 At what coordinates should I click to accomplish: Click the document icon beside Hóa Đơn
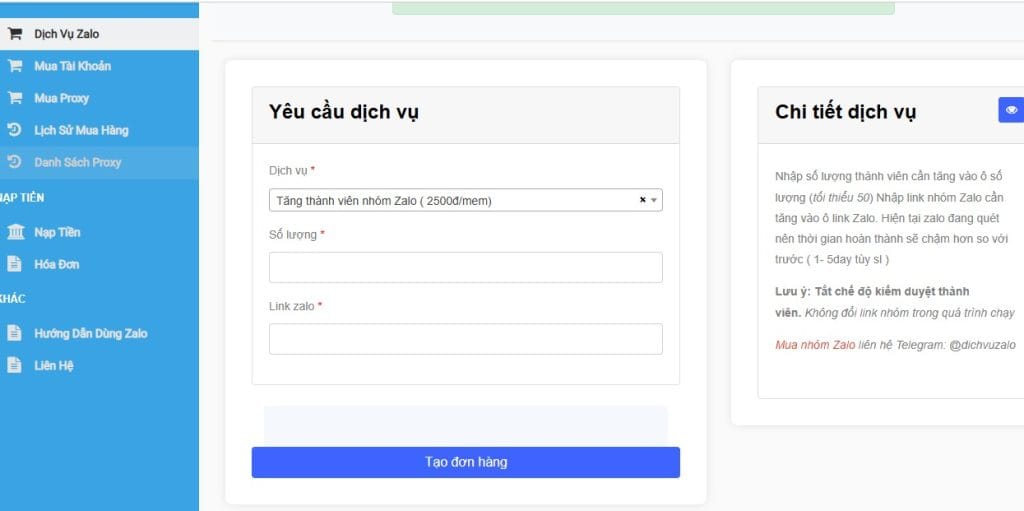coord(15,264)
